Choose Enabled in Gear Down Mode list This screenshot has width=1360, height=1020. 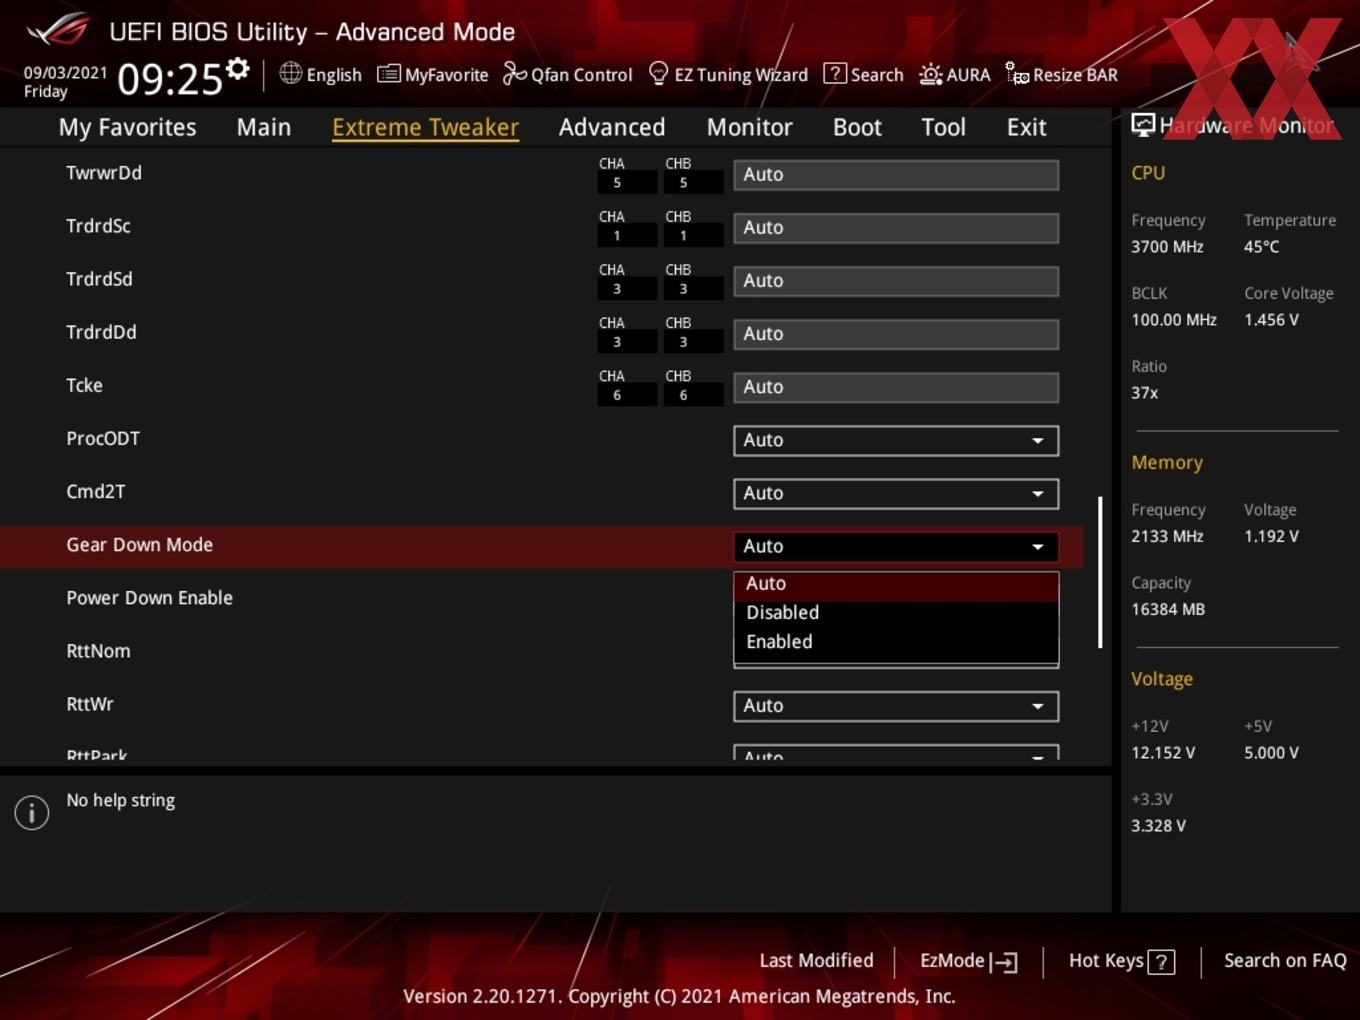896,642
